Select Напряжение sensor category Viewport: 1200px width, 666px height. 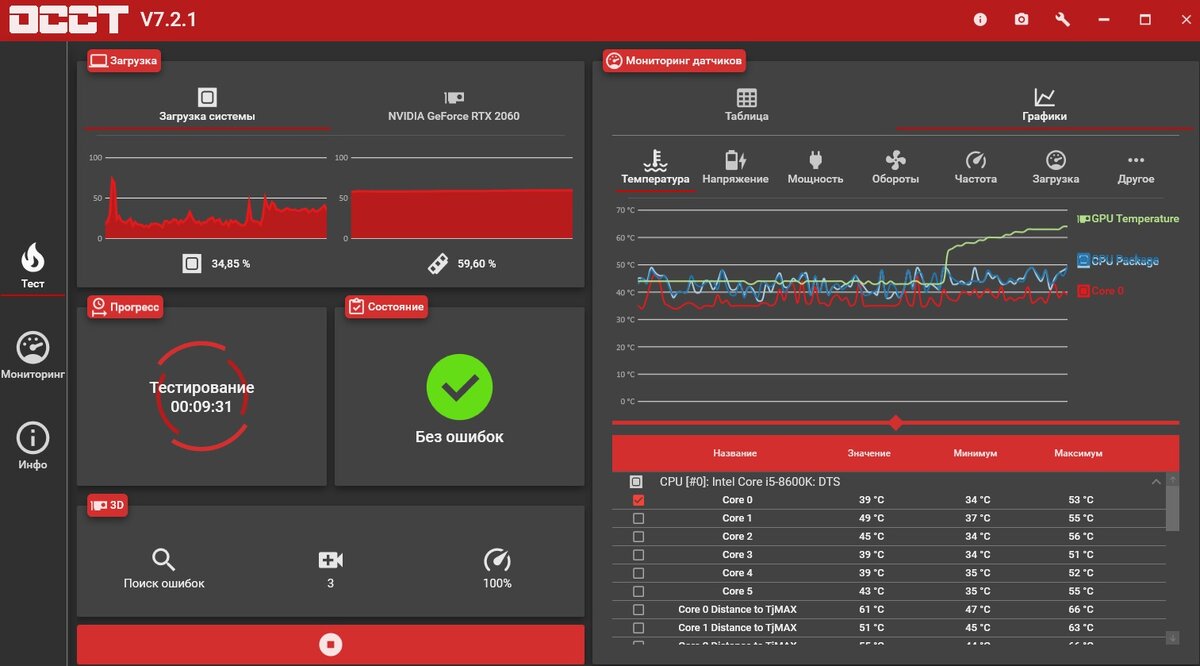coord(735,168)
